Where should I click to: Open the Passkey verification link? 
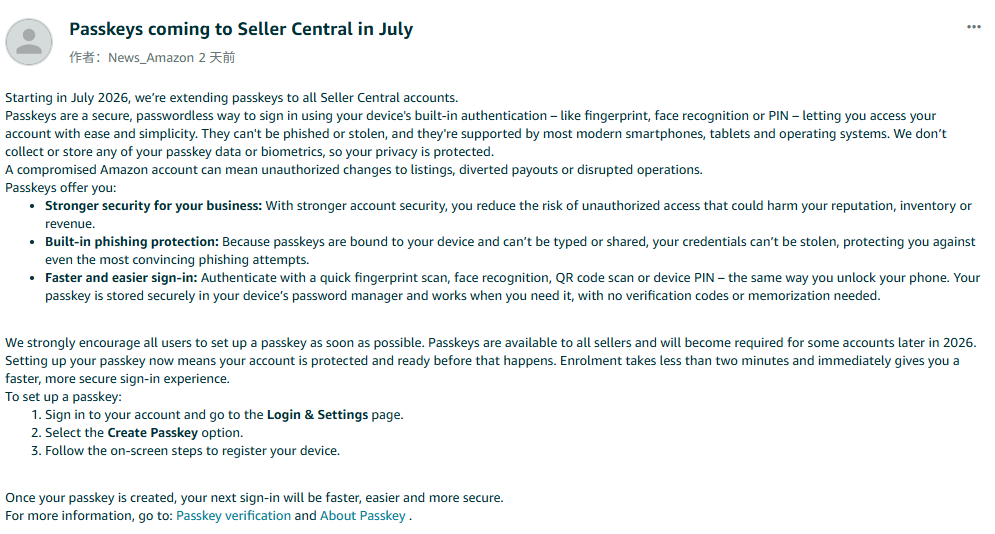point(234,516)
